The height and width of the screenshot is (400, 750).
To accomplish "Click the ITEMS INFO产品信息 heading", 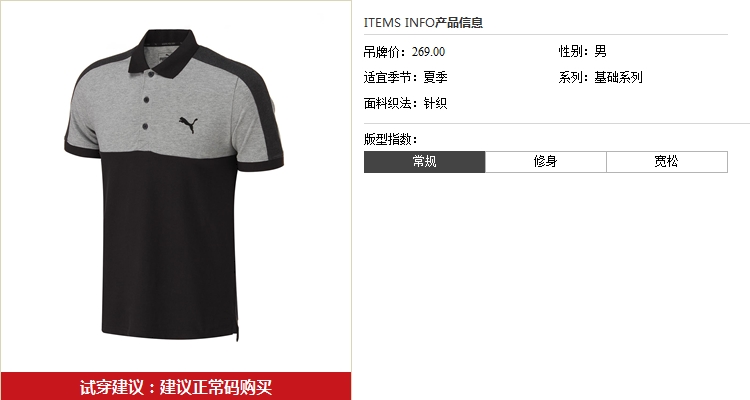I will coord(423,22).
